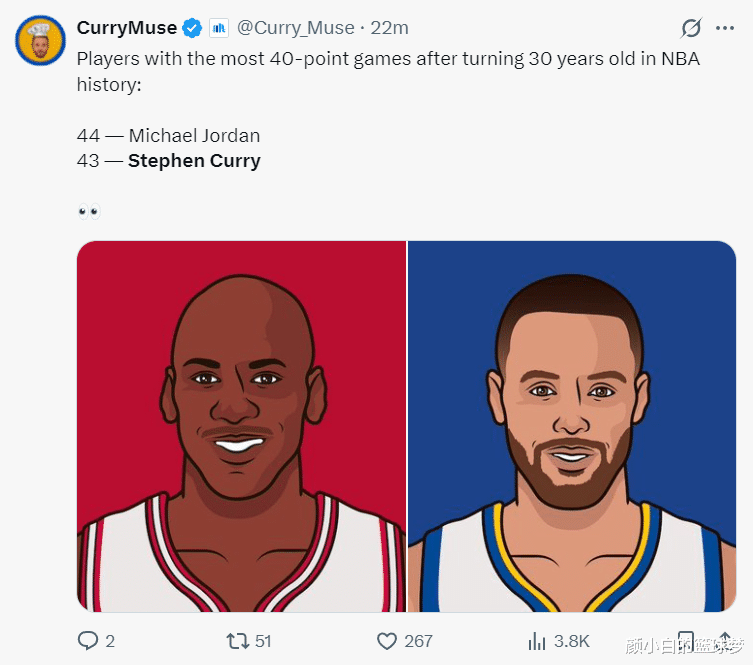This screenshot has width=753, height=665.
Task: Click the reply comment icon
Action: click(x=88, y=641)
